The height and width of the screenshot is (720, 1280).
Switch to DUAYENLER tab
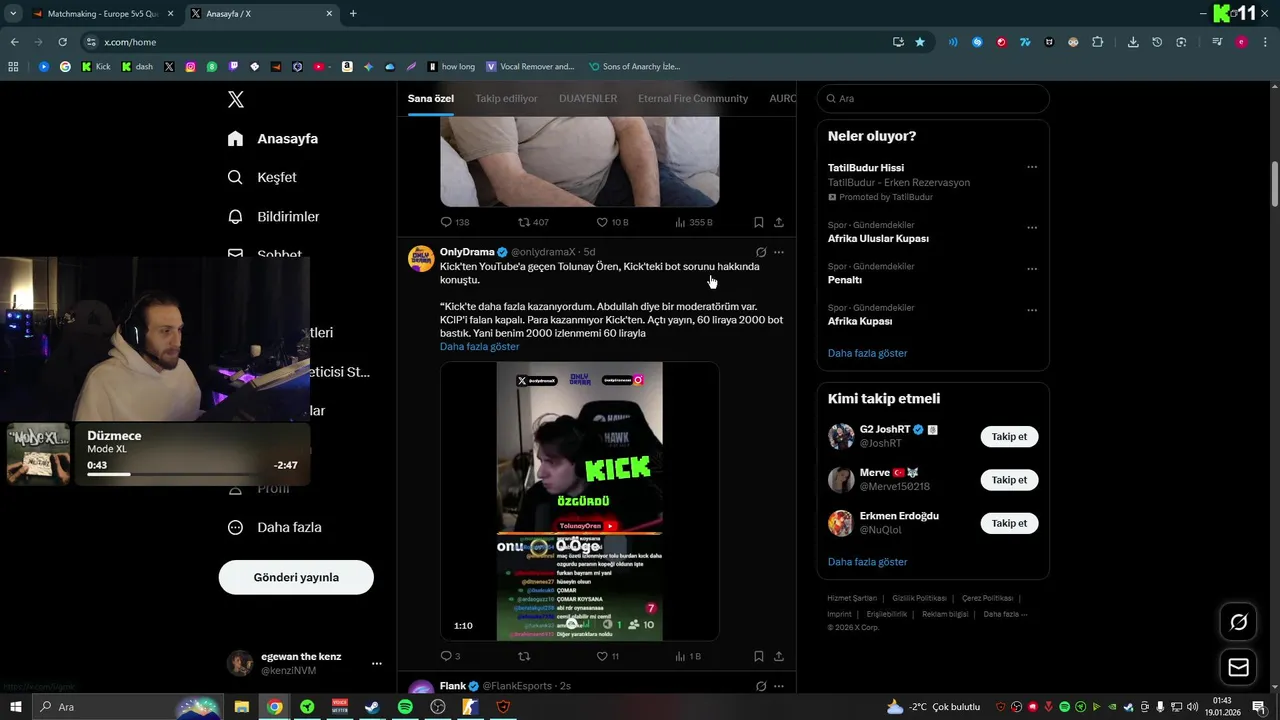tap(588, 98)
